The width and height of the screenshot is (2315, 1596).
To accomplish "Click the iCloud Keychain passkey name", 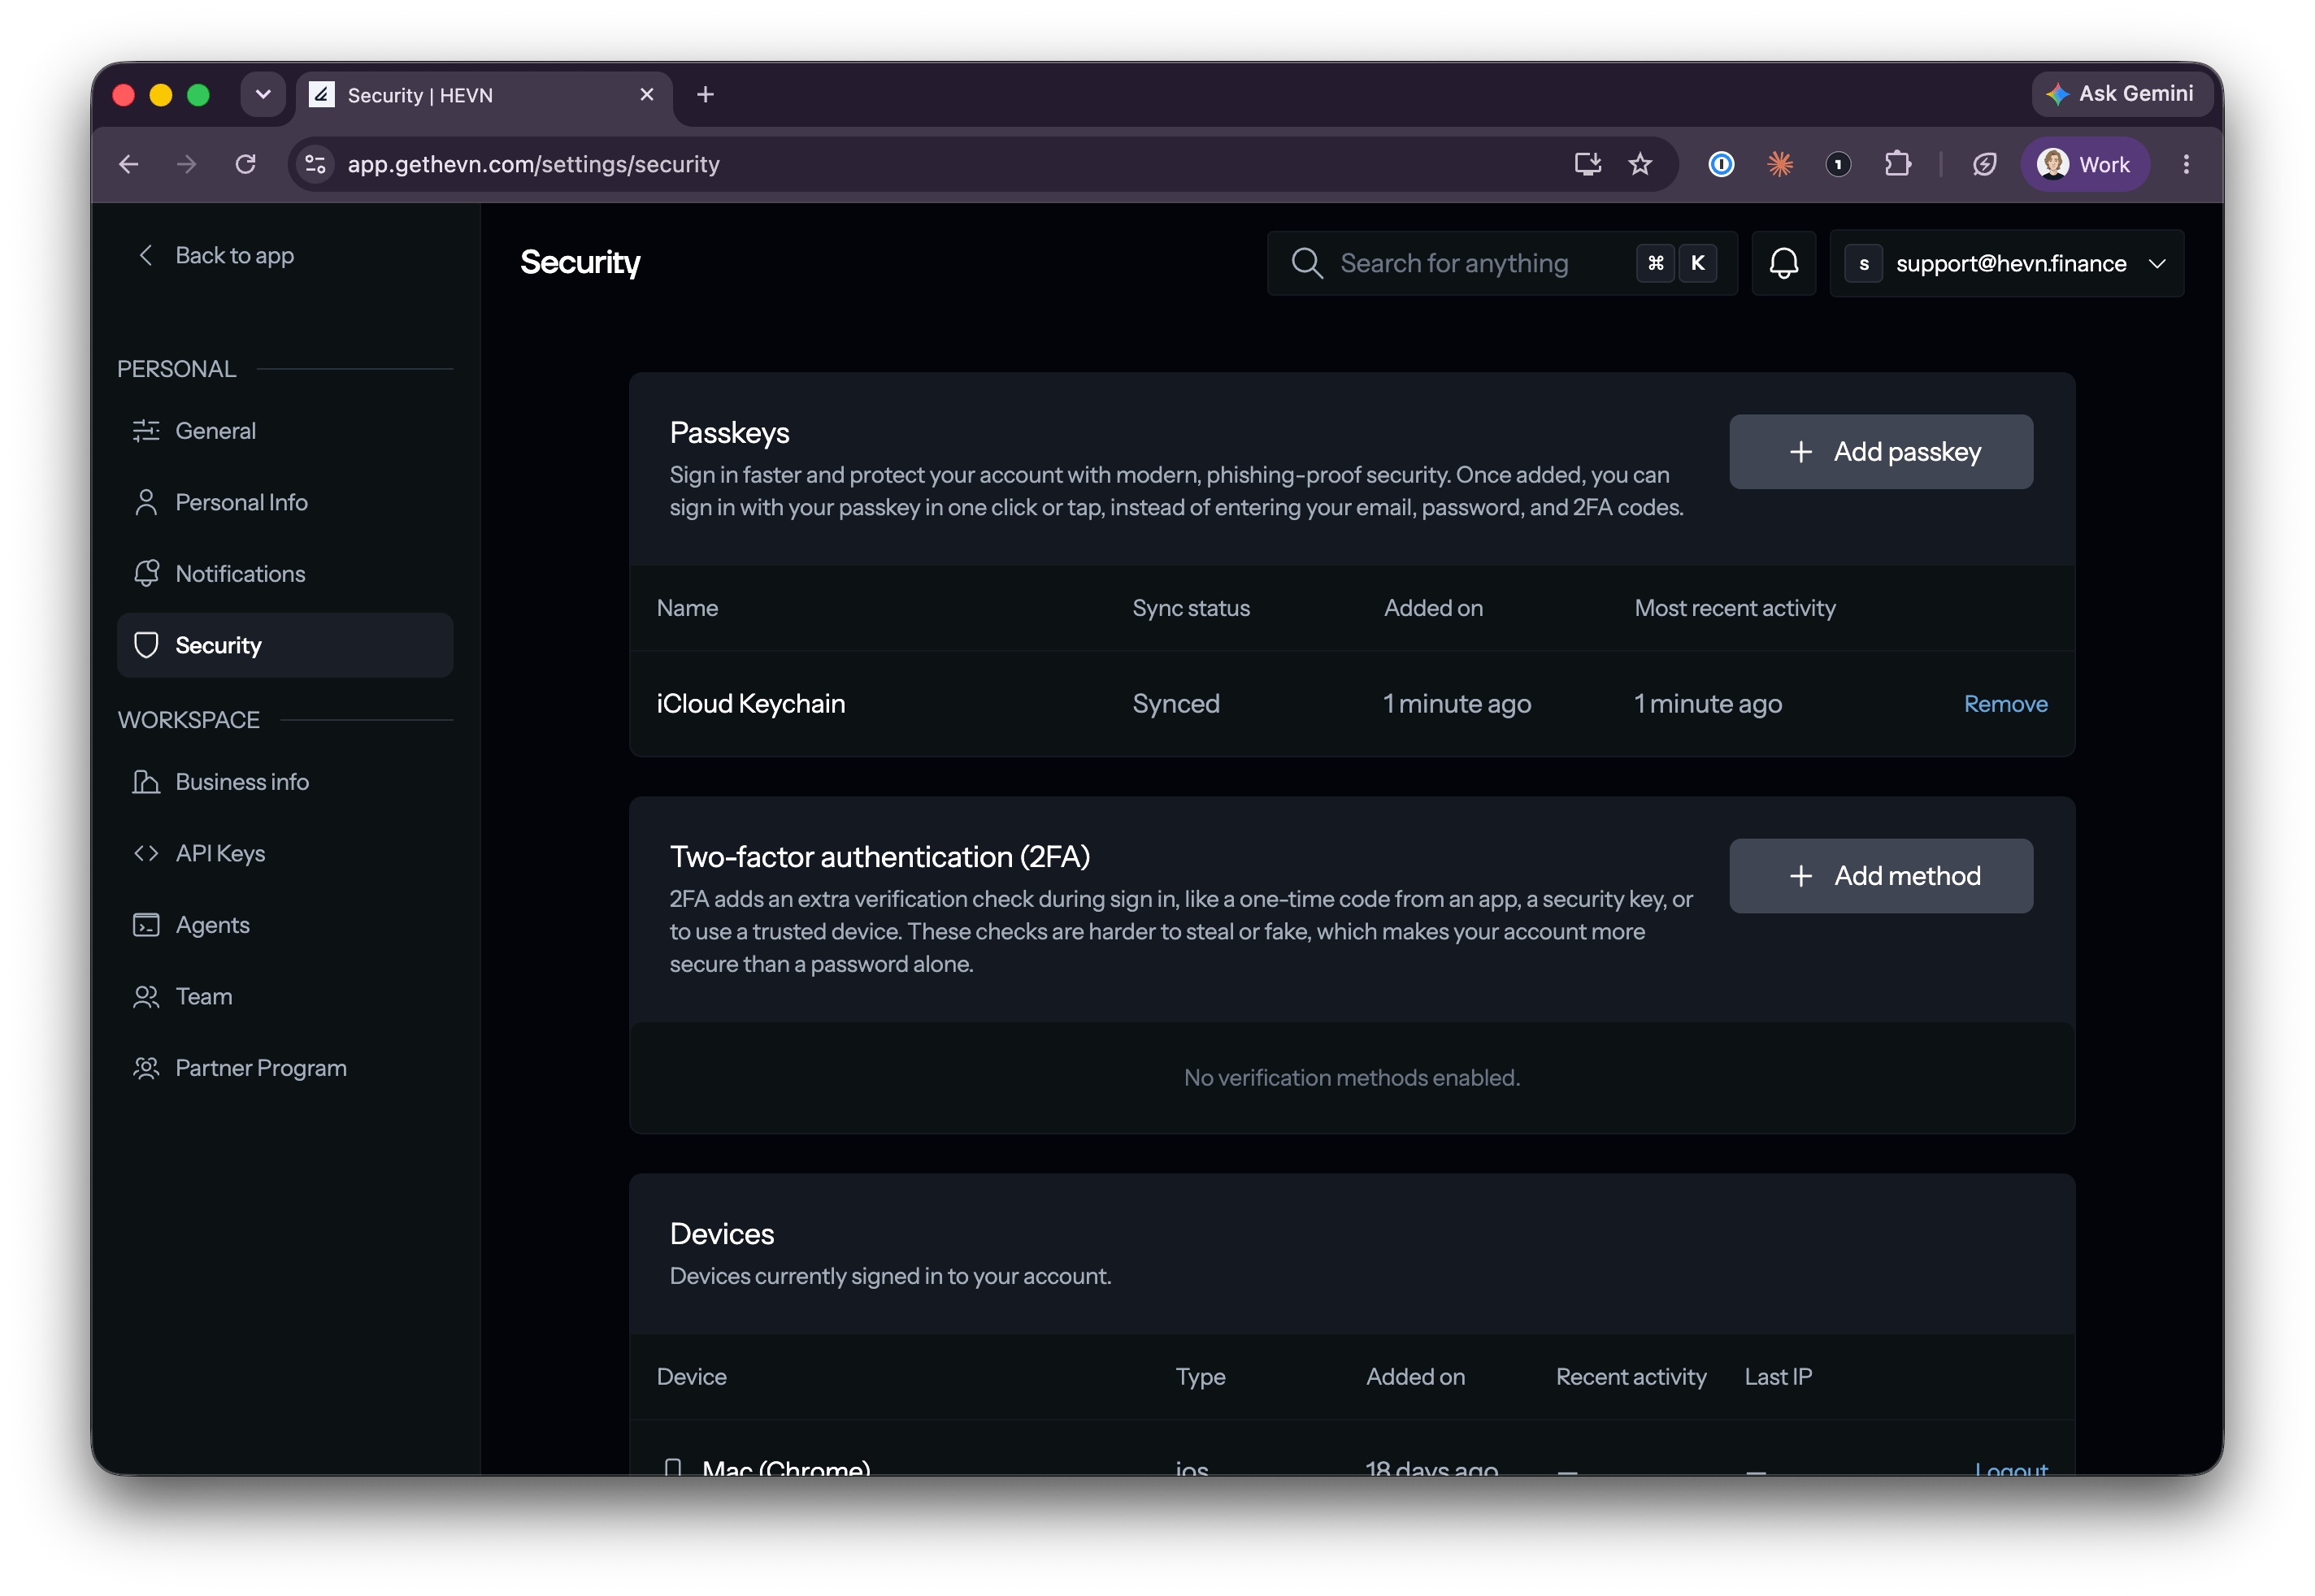I will pyautogui.click(x=750, y=704).
